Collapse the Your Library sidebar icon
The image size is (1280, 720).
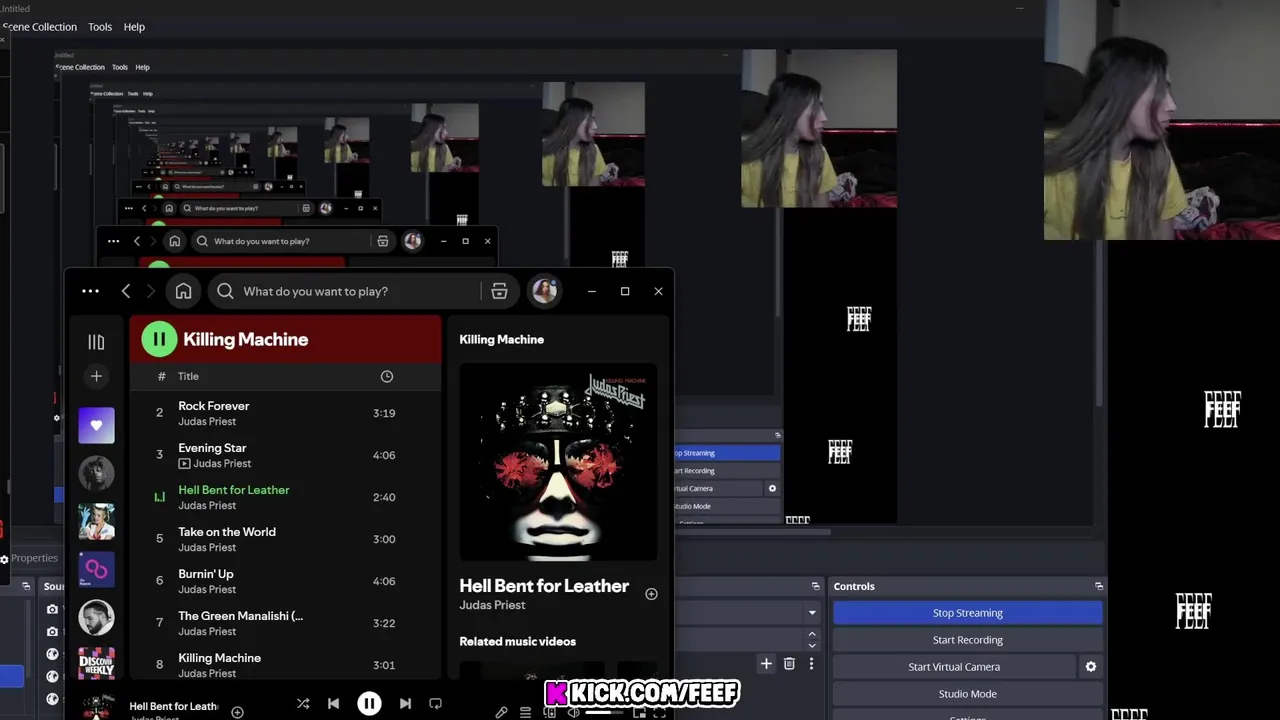coord(96,342)
